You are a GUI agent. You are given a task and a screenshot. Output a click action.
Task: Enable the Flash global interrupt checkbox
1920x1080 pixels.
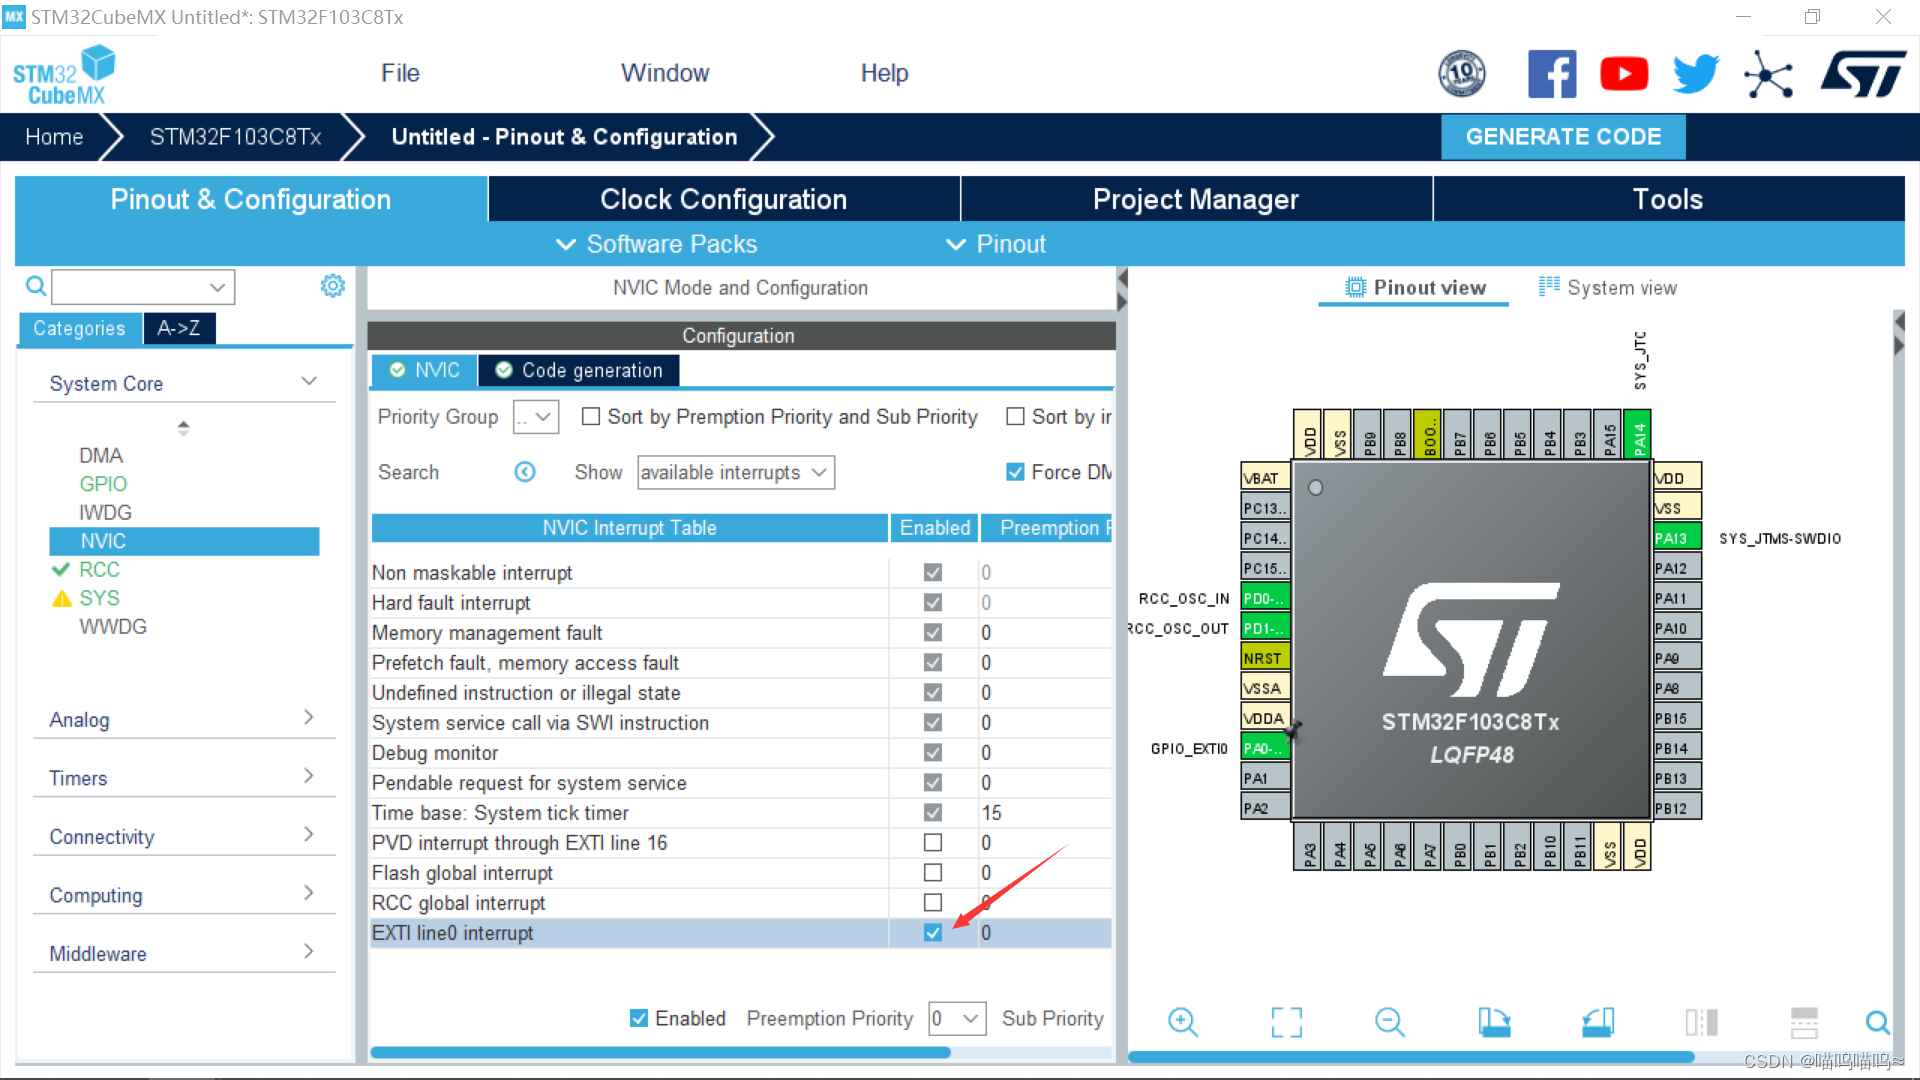933,872
